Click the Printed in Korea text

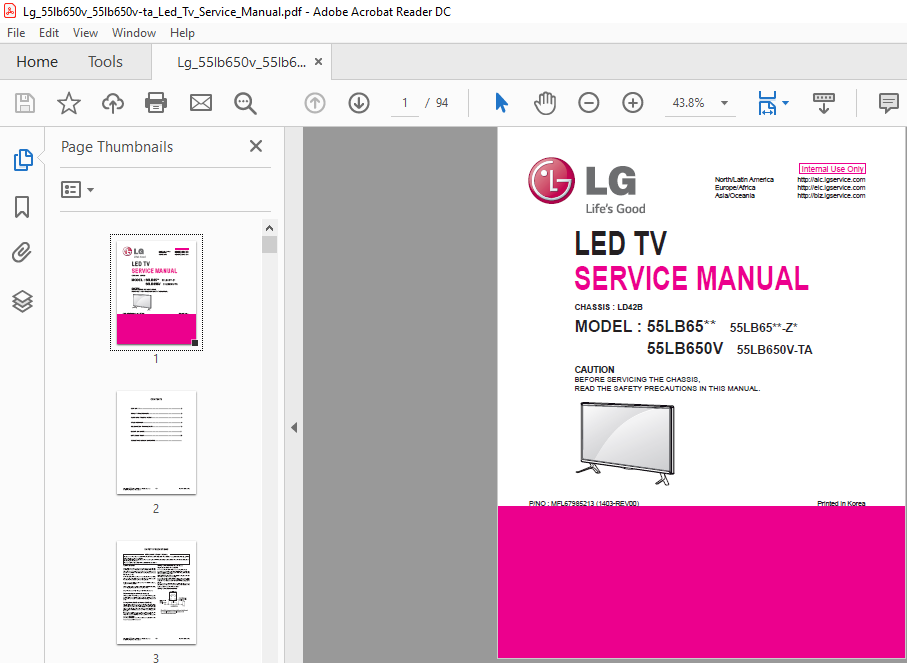coord(841,503)
